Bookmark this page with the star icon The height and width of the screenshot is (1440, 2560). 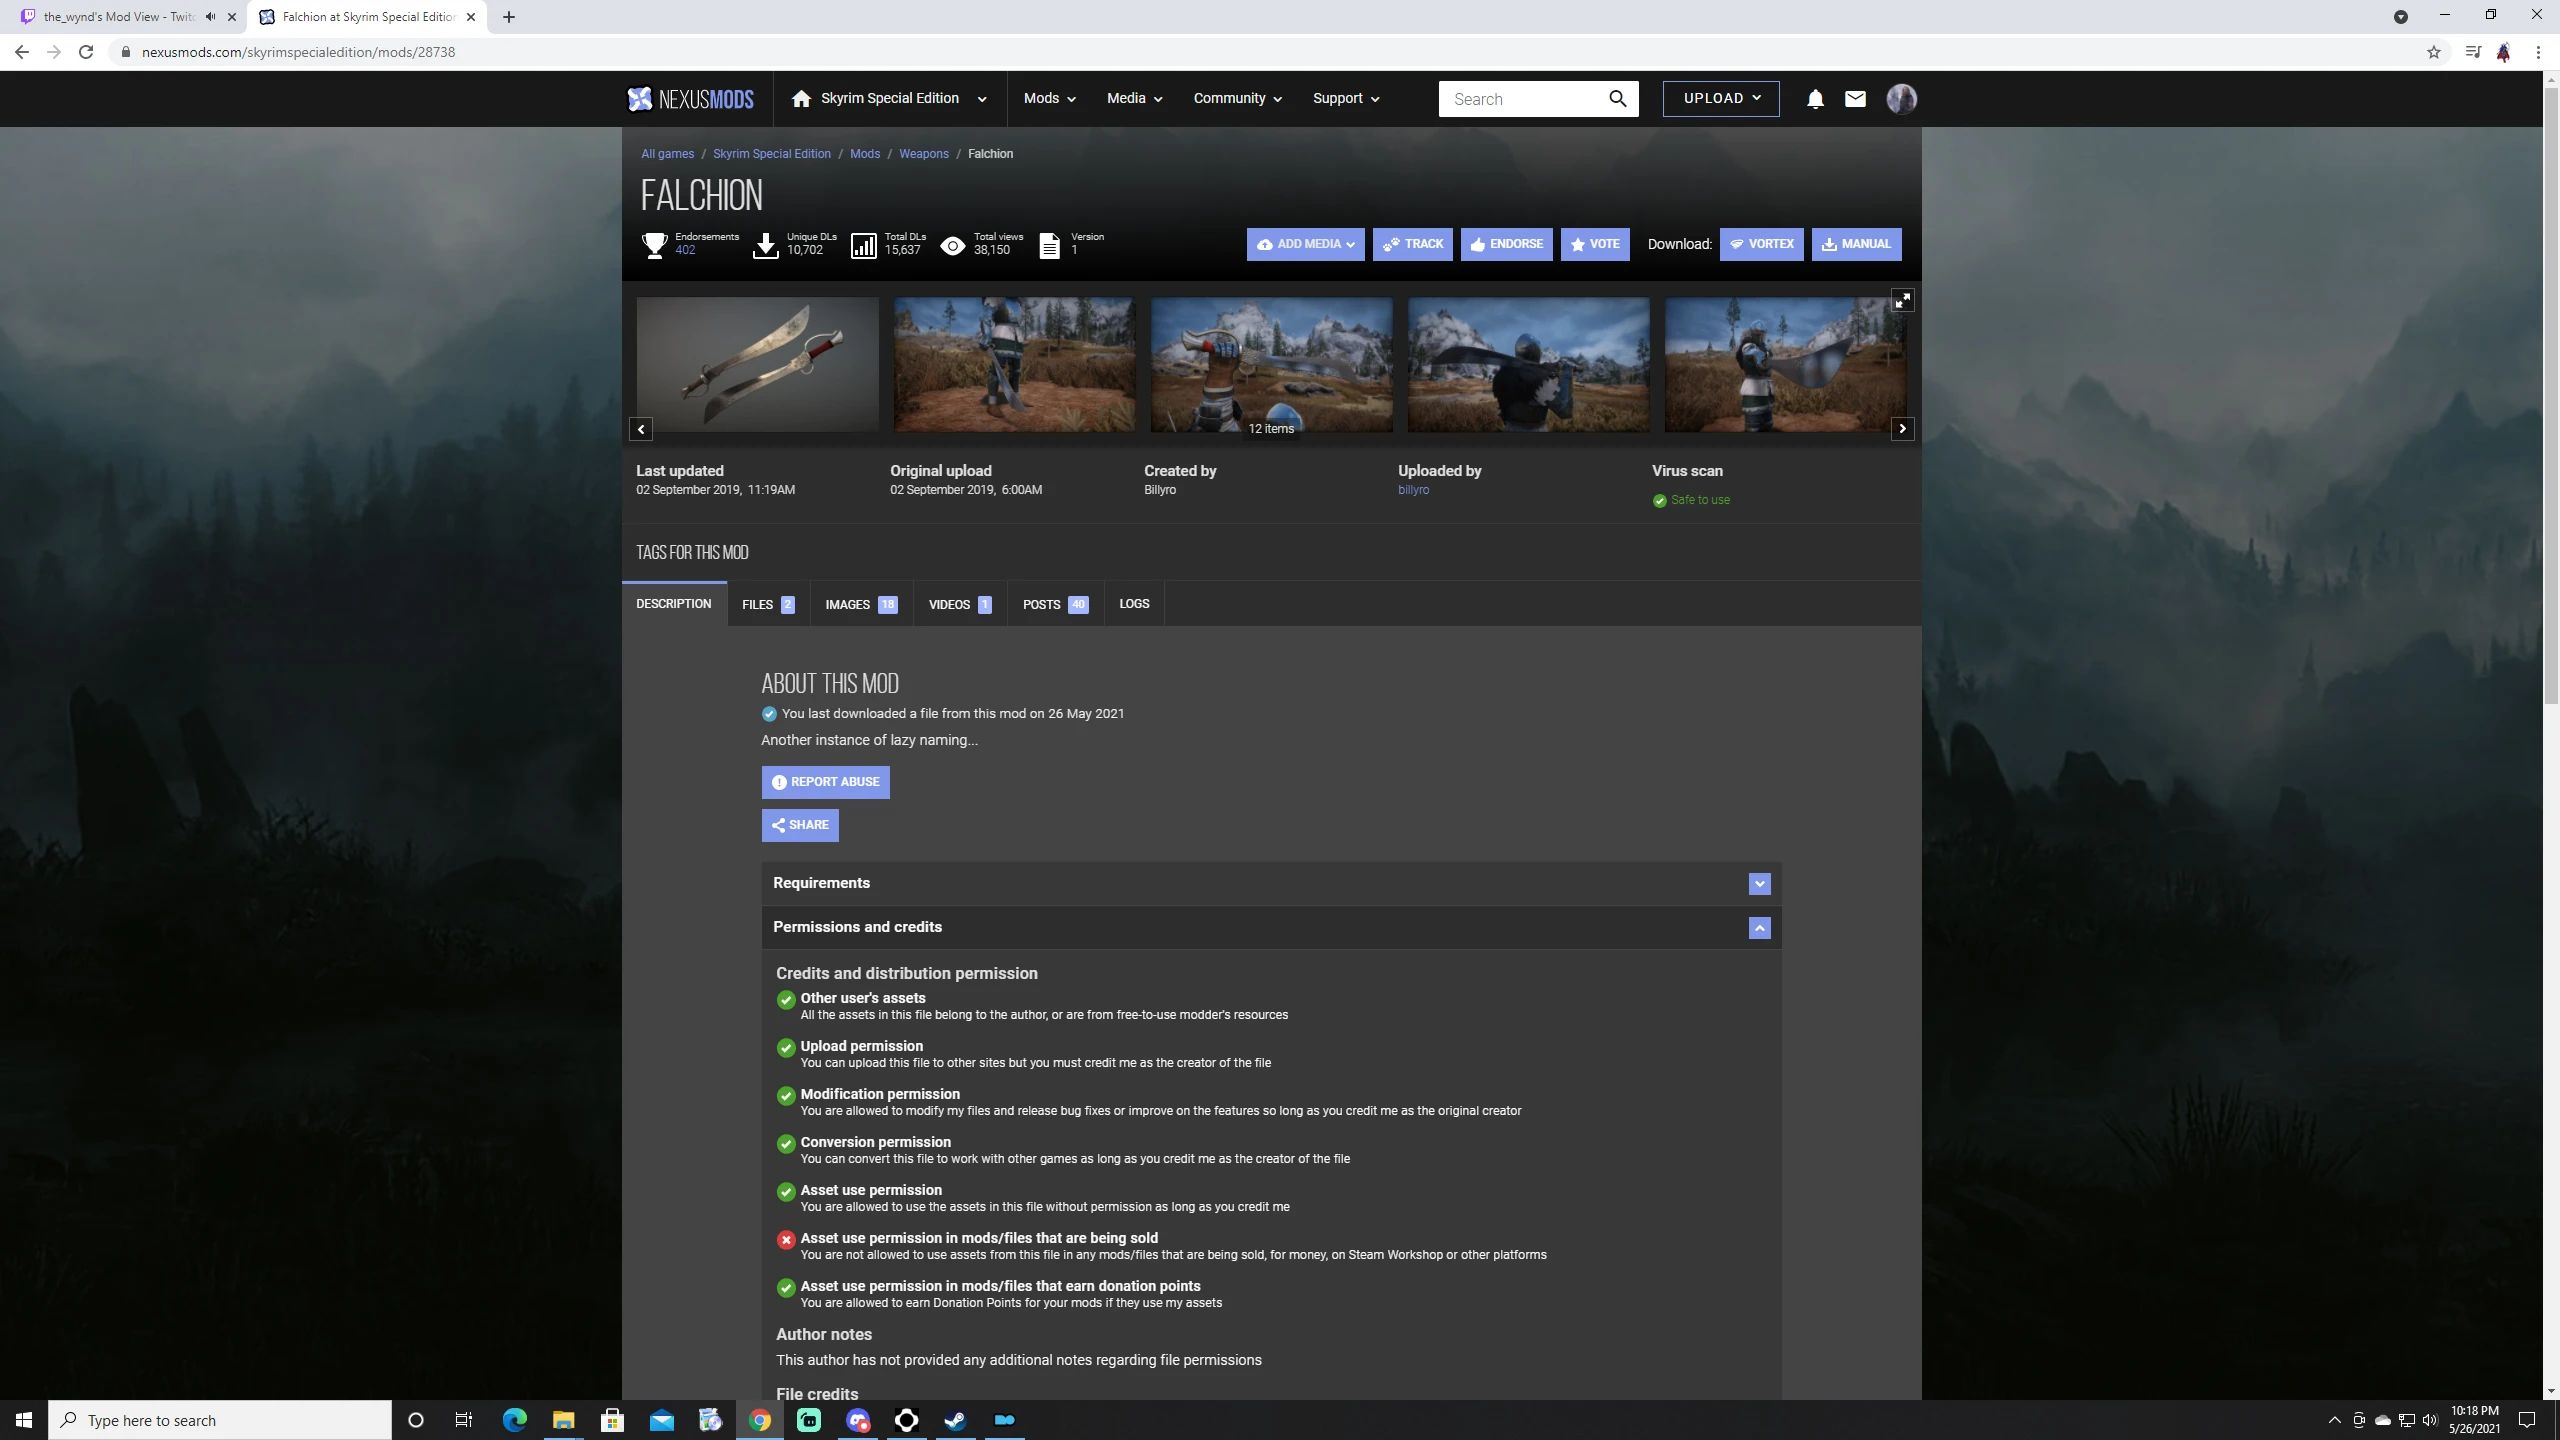click(2434, 51)
